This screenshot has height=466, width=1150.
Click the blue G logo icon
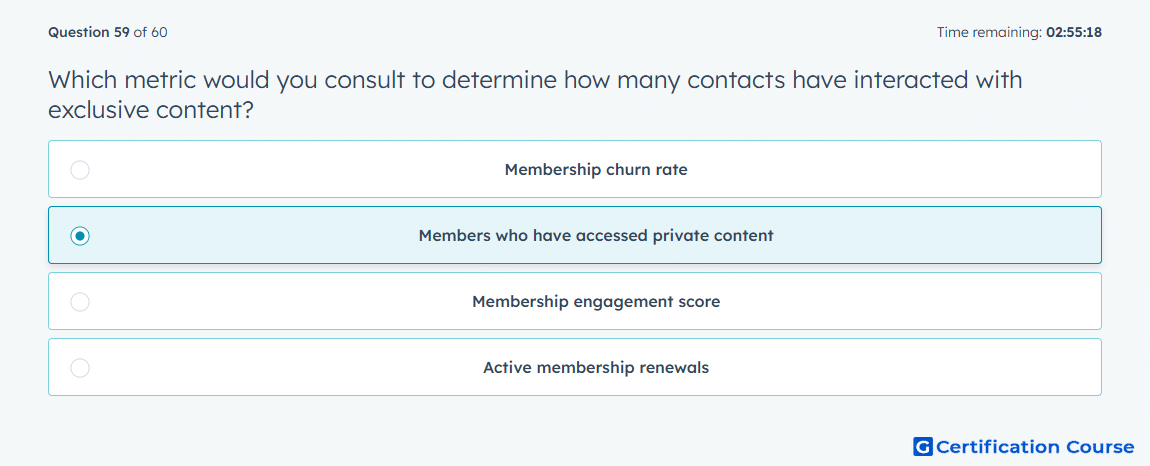(923, 446)
